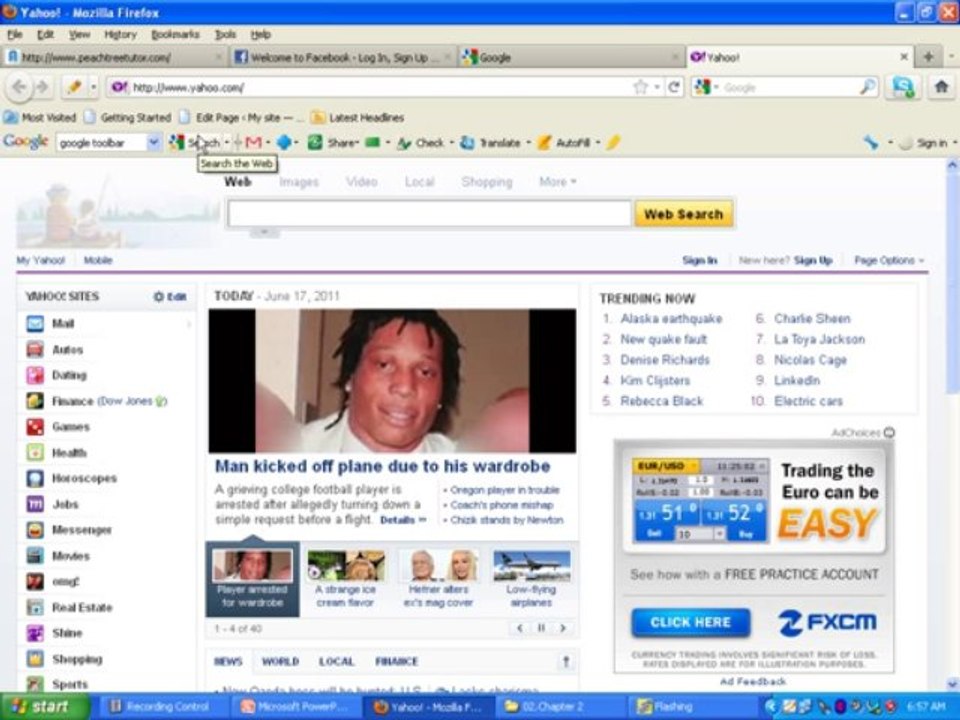
Task: Open the Charlie Sheen trending link
Action: tap(812, 318)
